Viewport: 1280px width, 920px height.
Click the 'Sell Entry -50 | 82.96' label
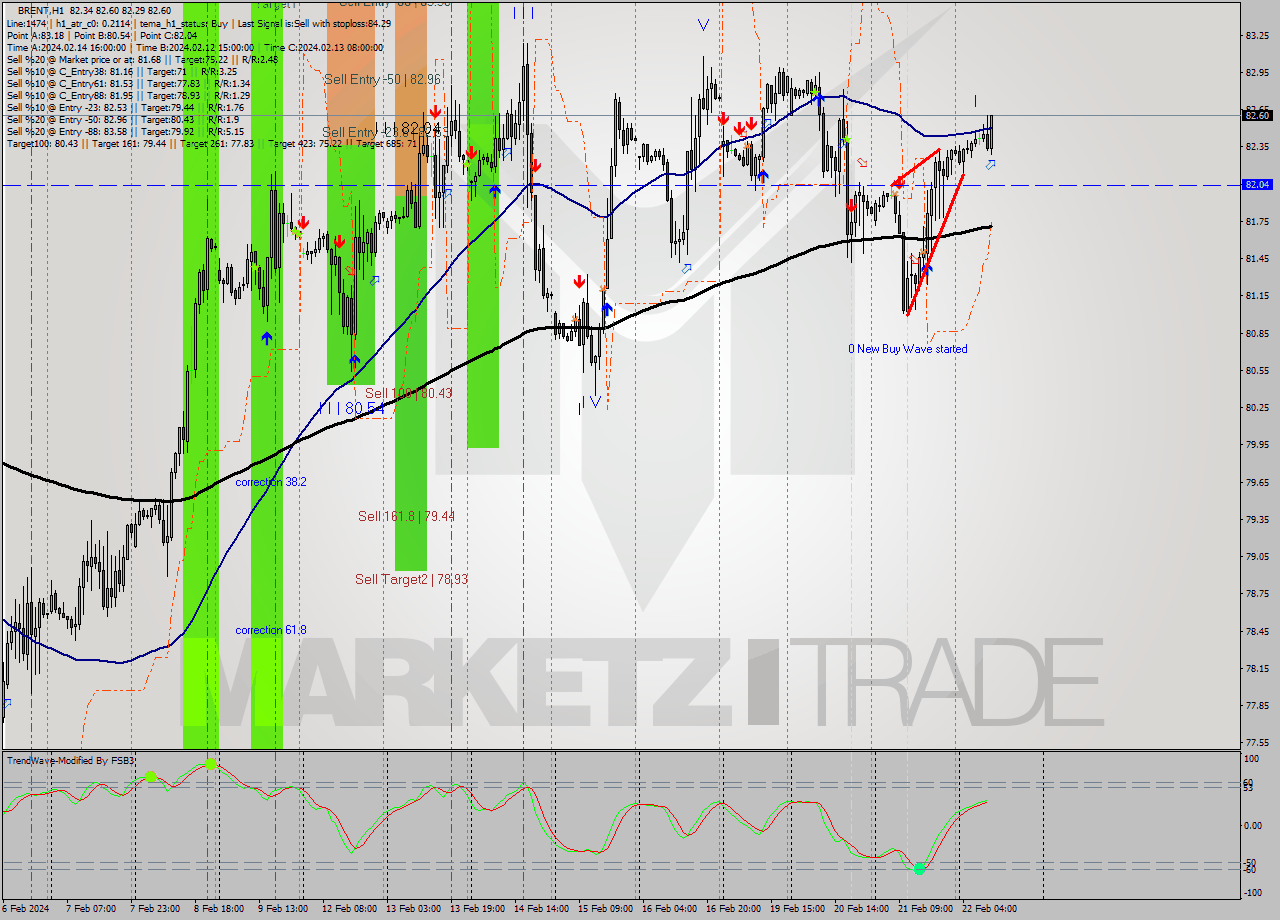pos(383,79)
